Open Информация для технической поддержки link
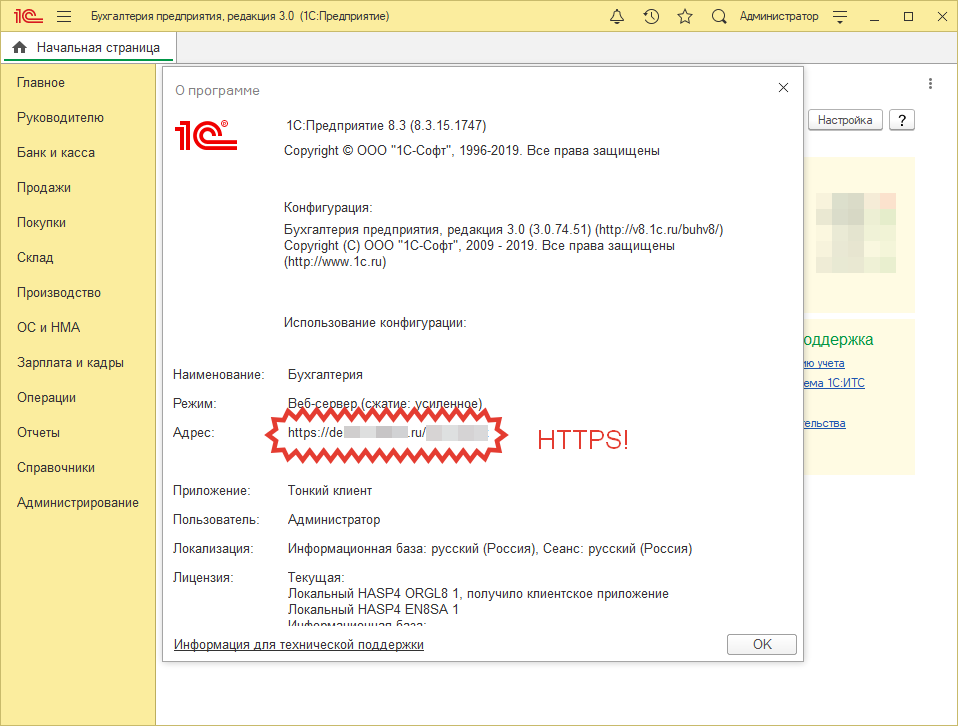This screenshot has height=726, width=958. pos(299,645)
